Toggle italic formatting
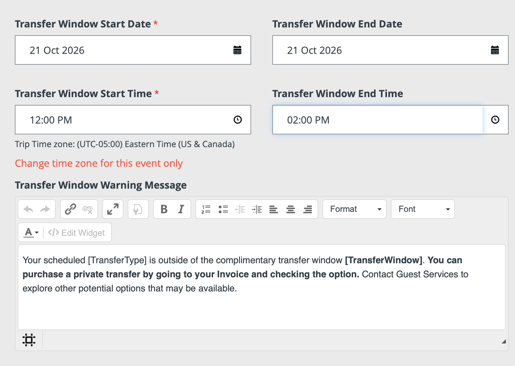This screenshot has width=515, height=366. (181, 209)
